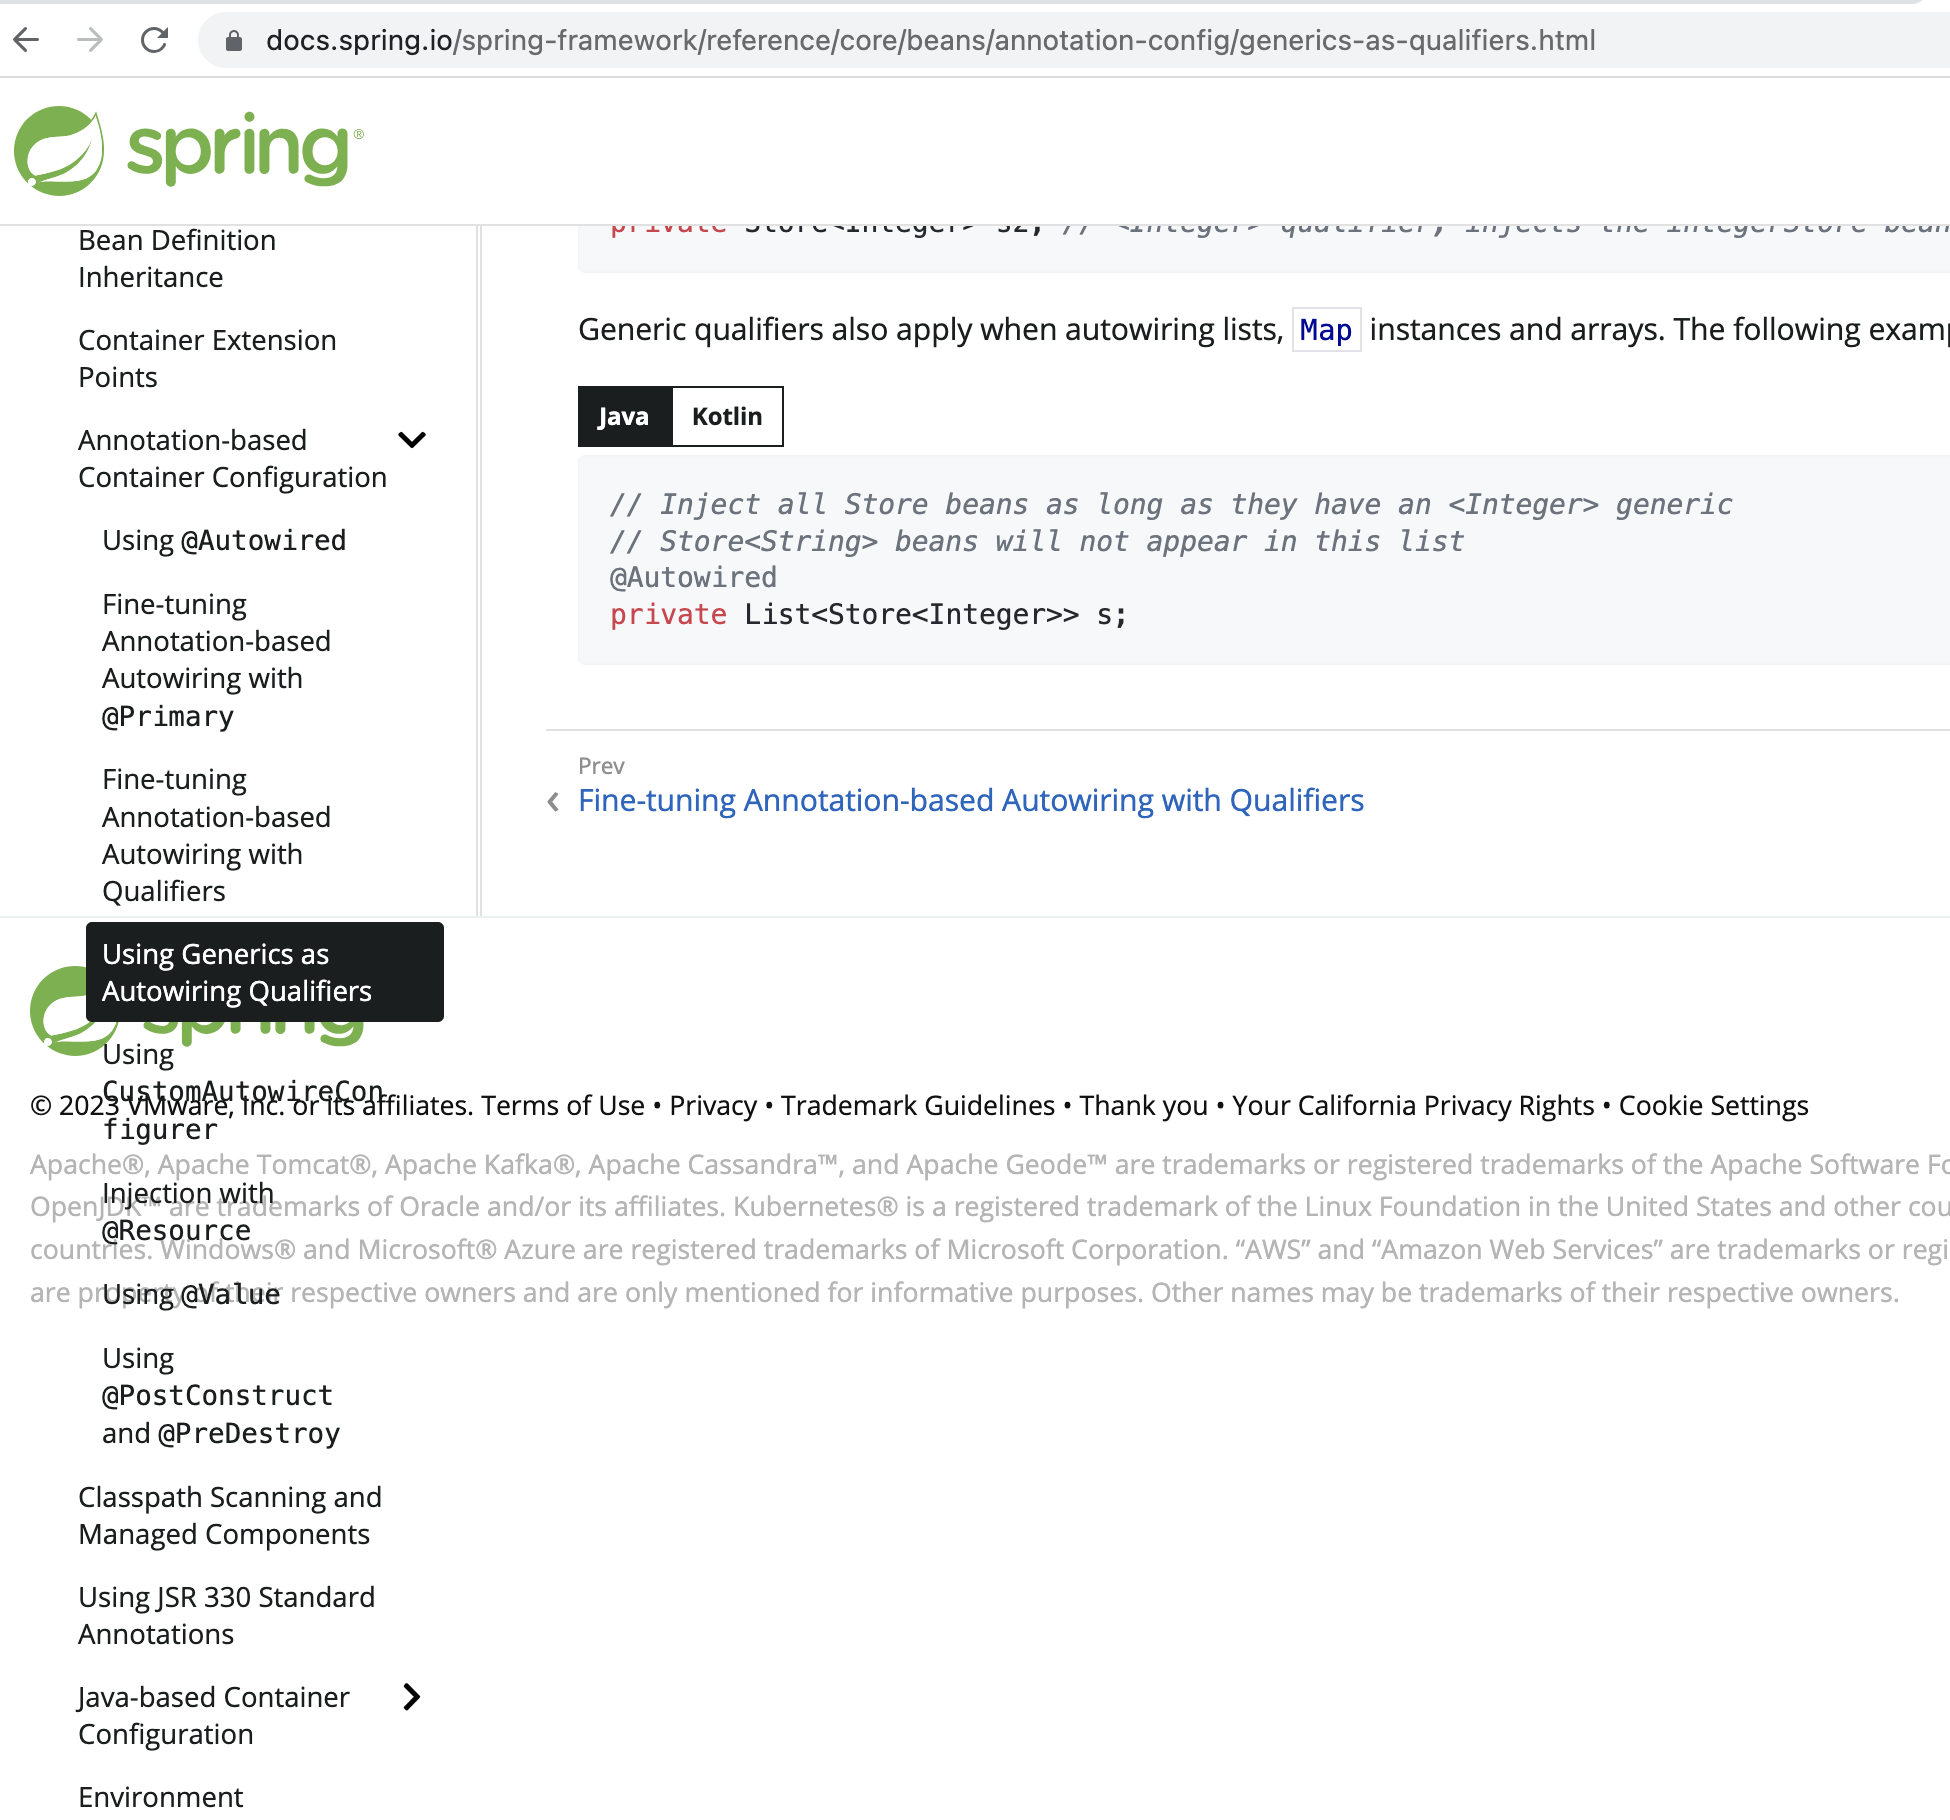Open Fine-tuning Autowiring with @Primary item
The image size is (1950, 1820).
pos(216,660)
